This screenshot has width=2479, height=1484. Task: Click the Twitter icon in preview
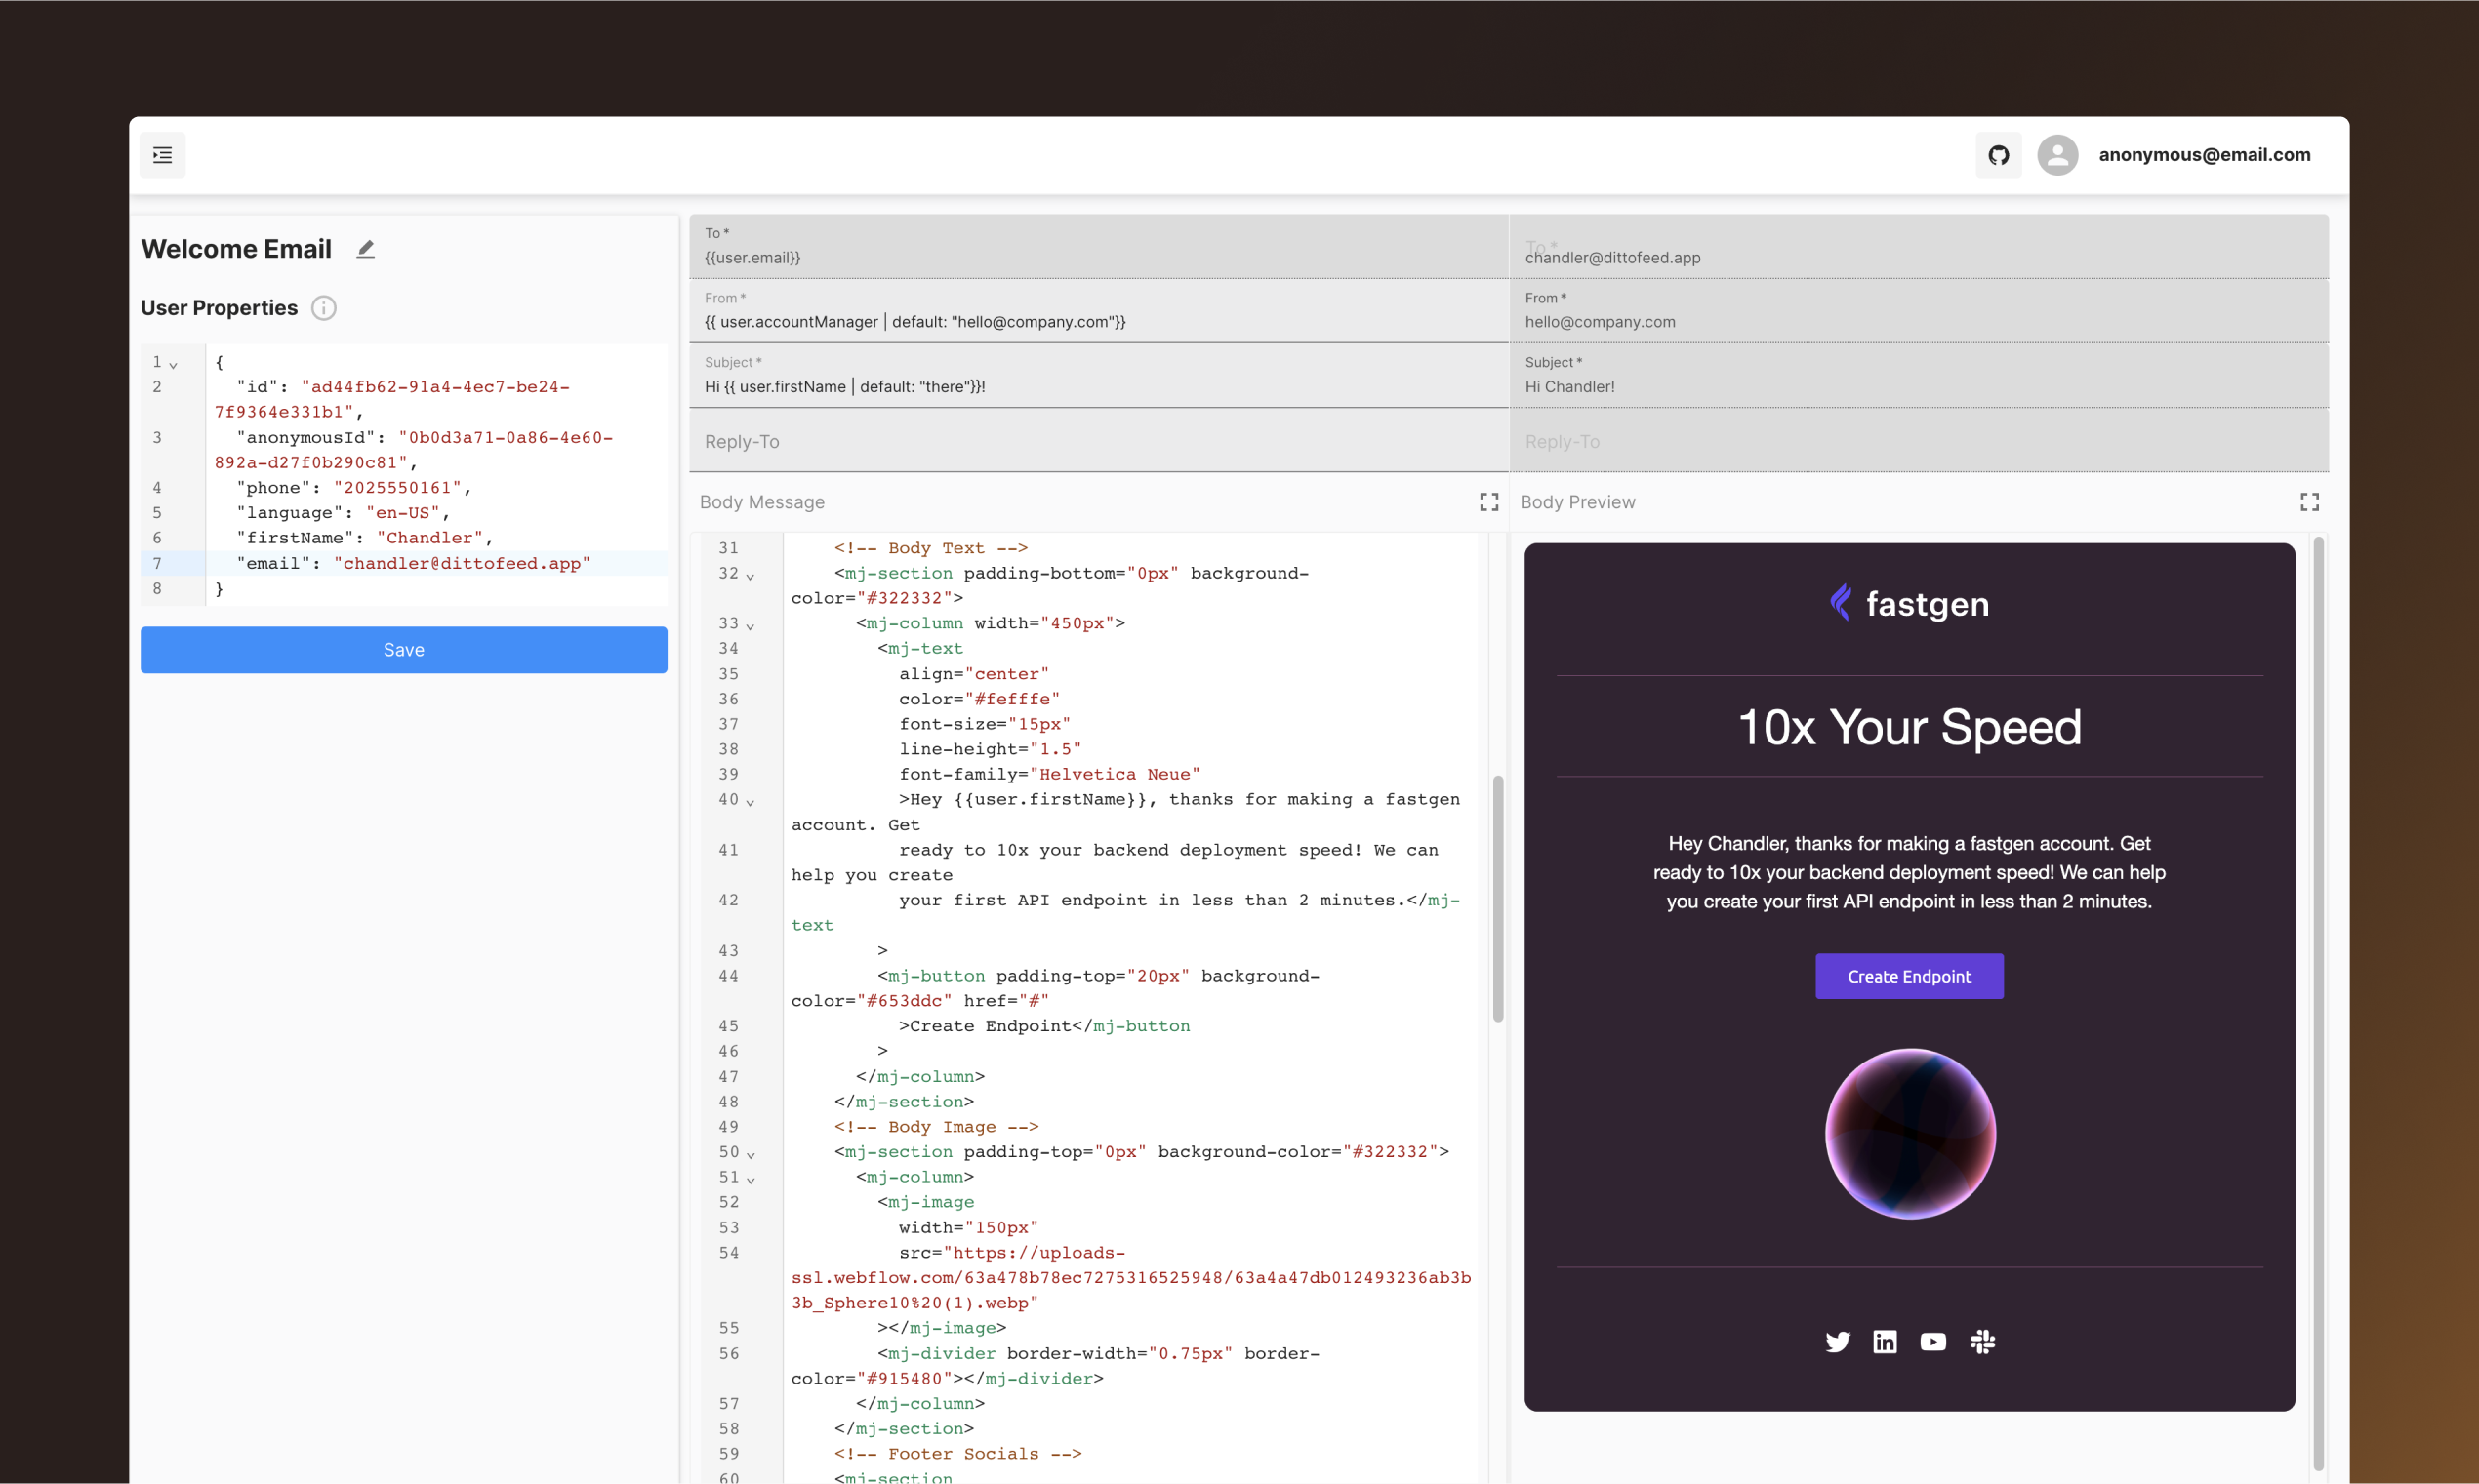coord(1837,1342)
